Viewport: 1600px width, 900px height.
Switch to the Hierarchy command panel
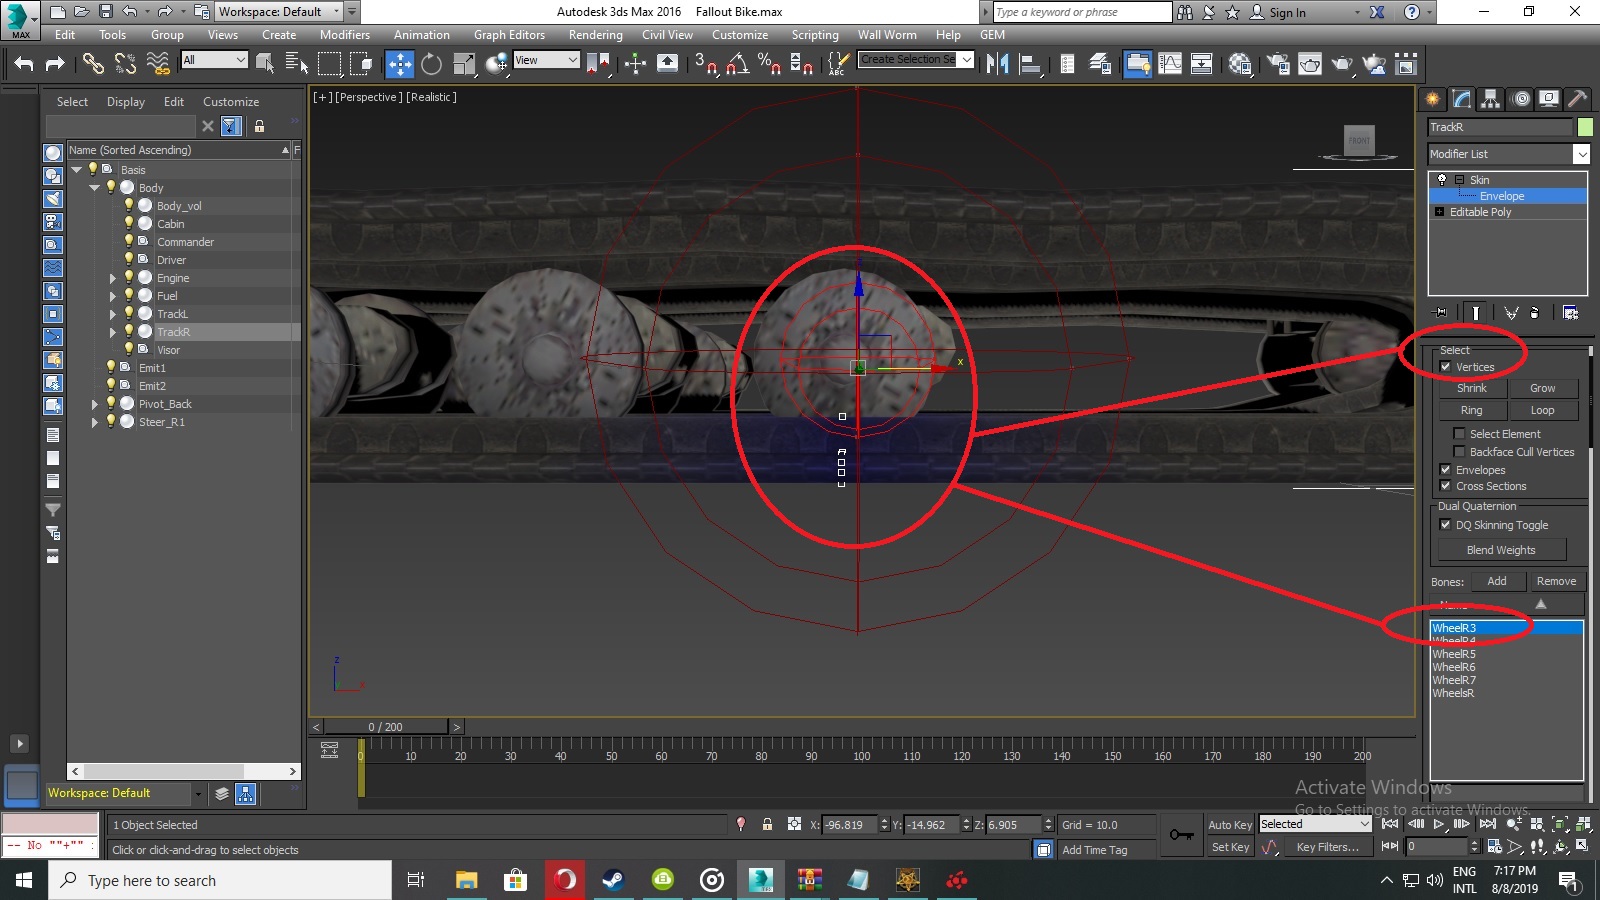click(x=1491, y=99)
